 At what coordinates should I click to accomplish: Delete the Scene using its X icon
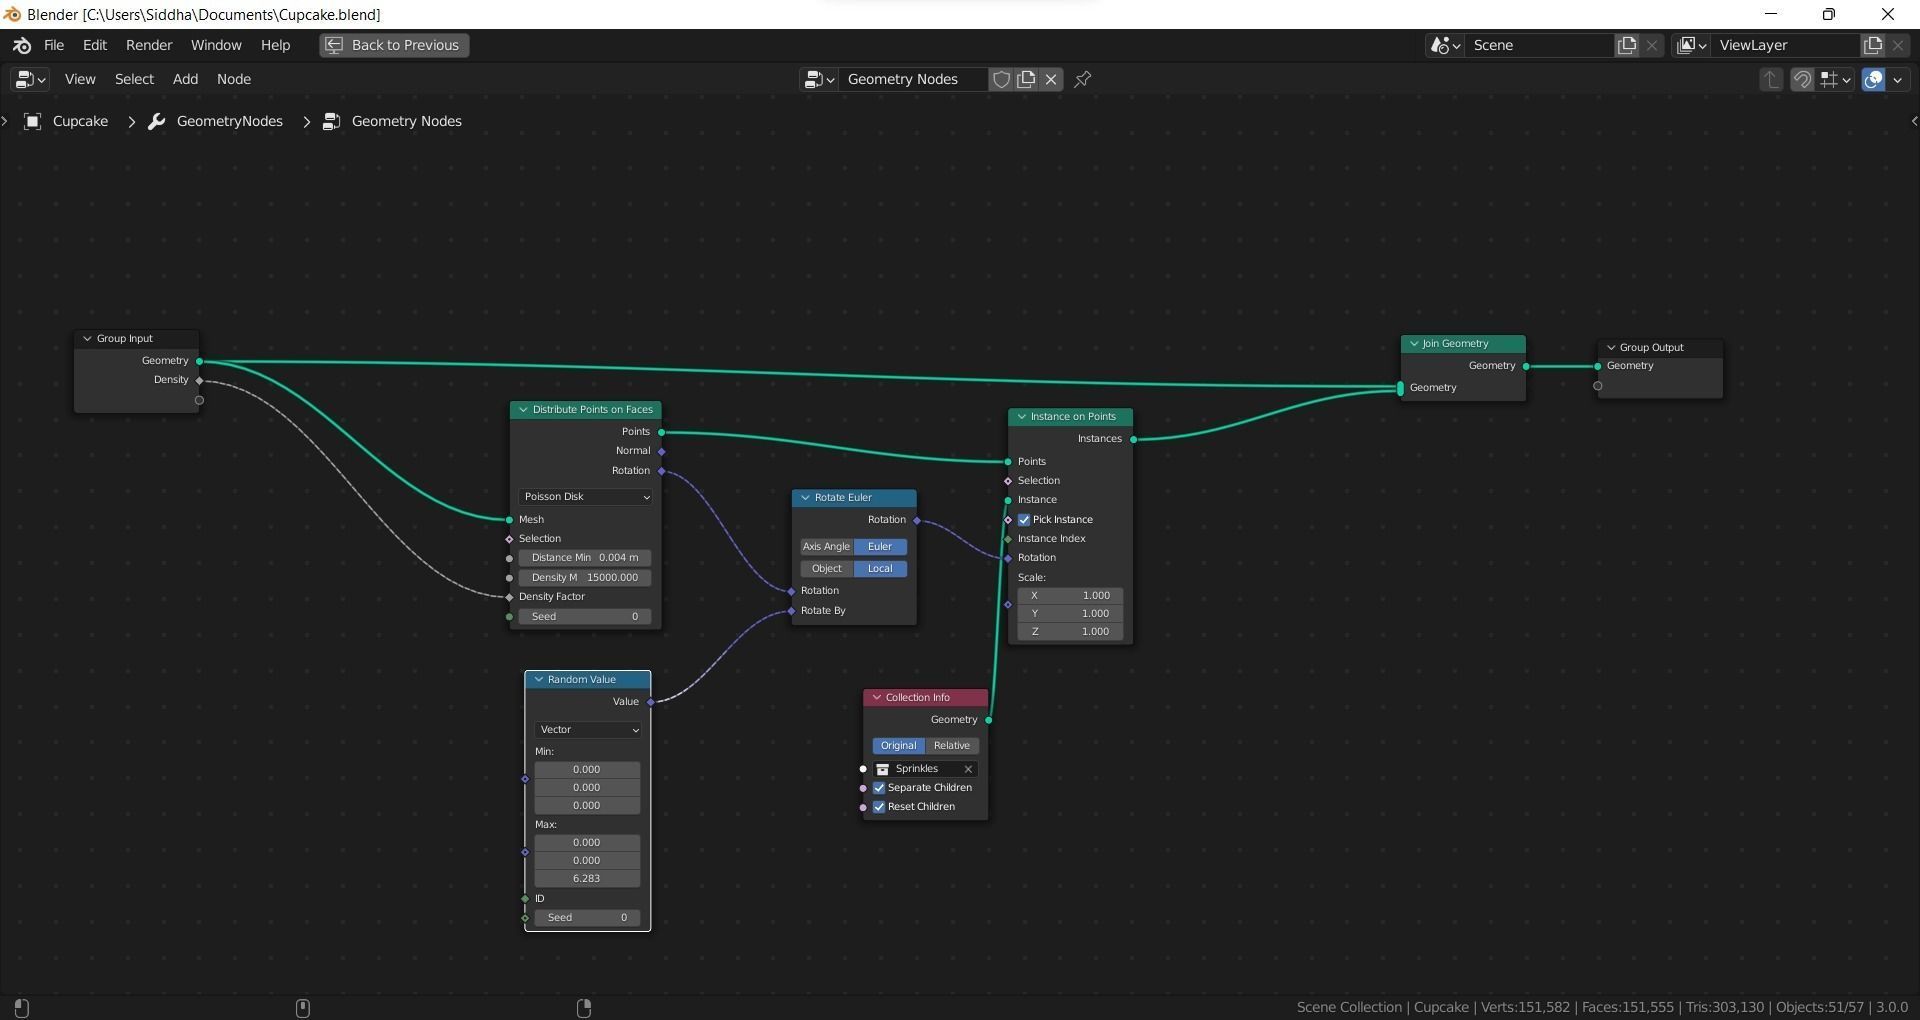[x=1652, y=45]
